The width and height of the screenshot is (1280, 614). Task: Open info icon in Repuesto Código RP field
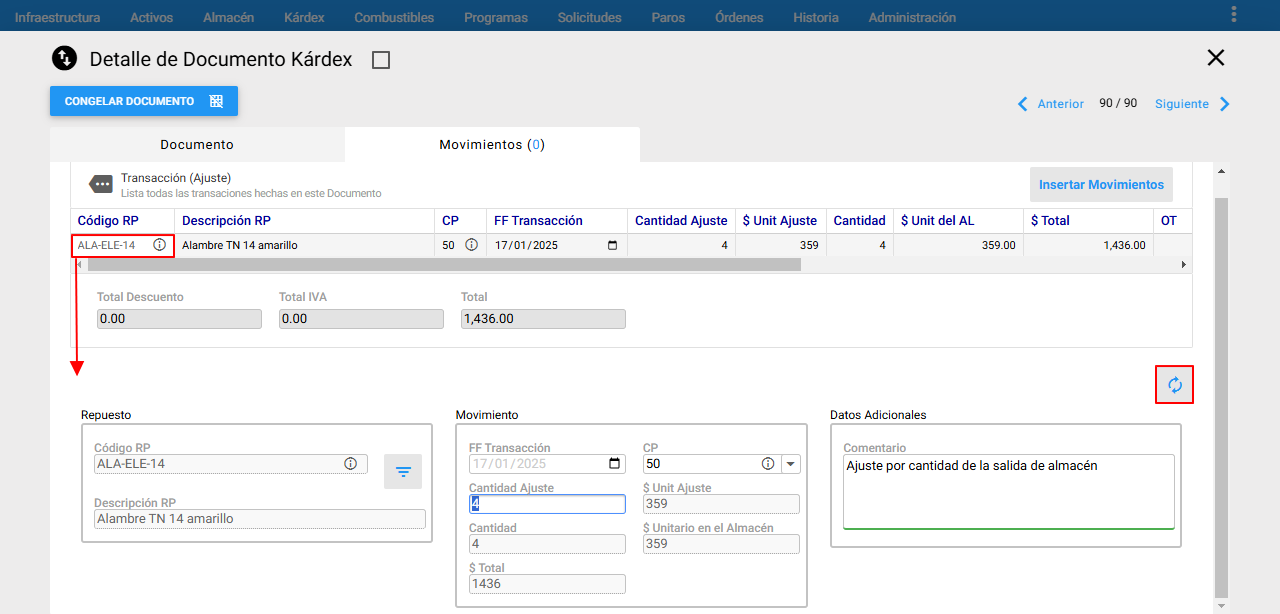pyautogui.click(x=351, y=464)
